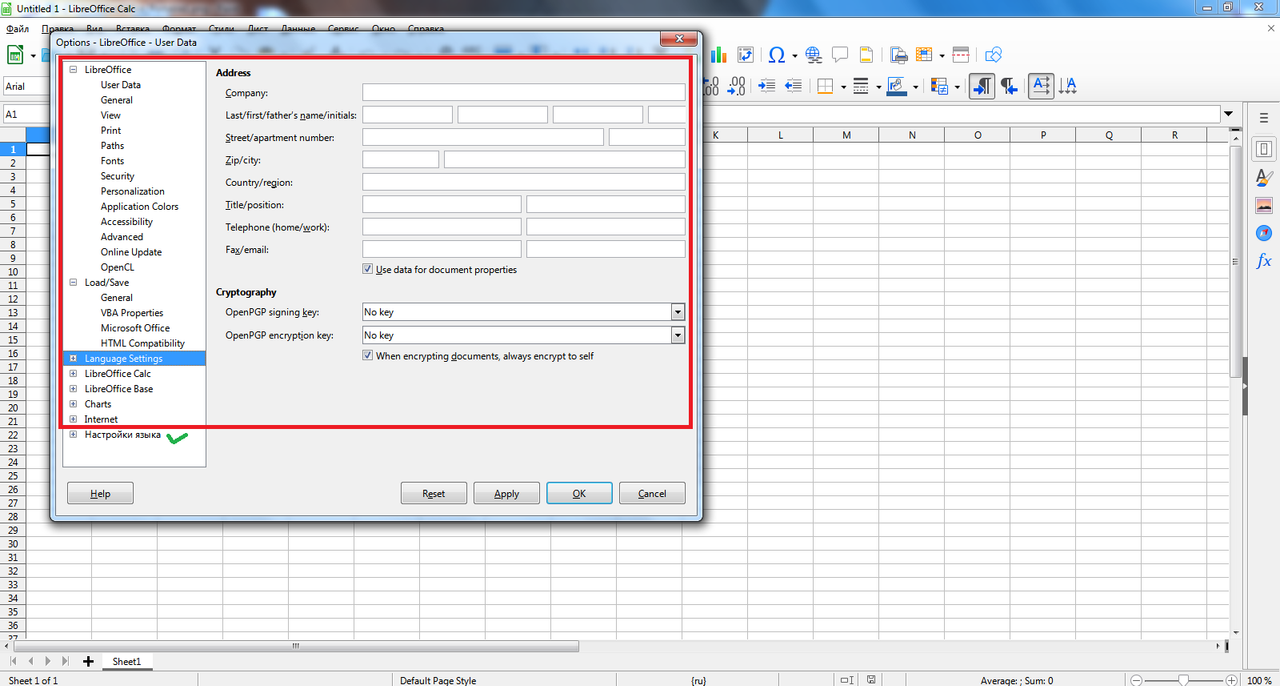The width and height of the screenshot is (1280, 686).
Task: Add a new sheet with plus icon
Action: [x=88, y=661]
